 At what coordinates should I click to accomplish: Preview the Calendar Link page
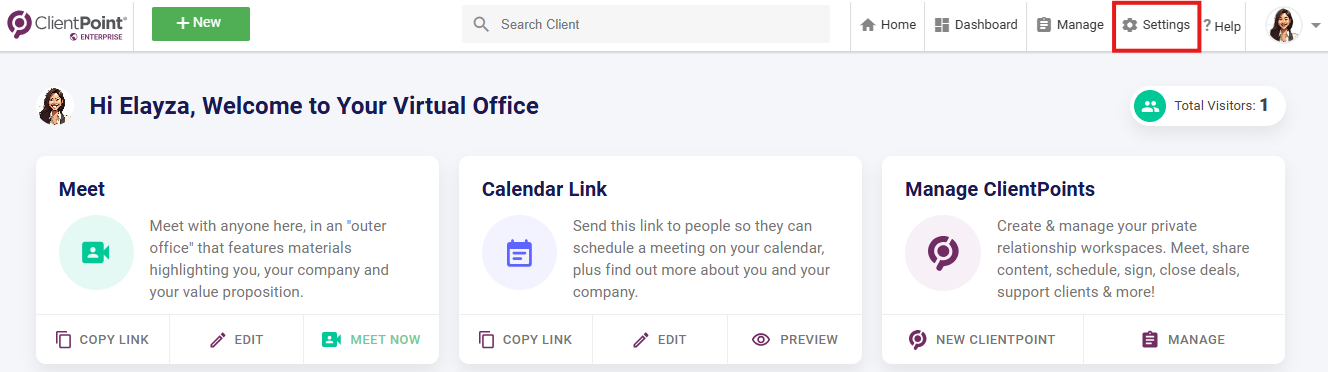[794, 340]
